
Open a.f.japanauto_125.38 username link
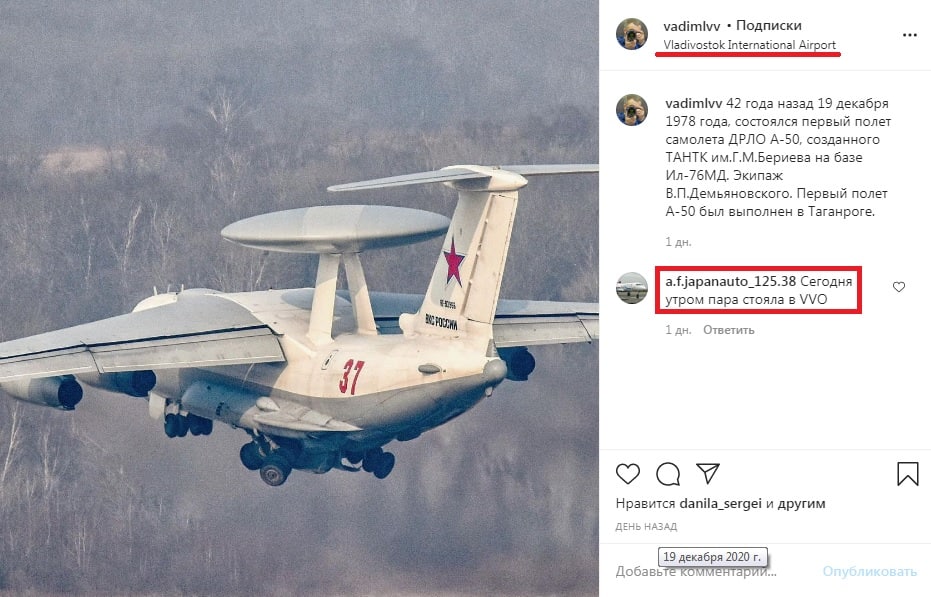pyautogui.click(x=730, y=281)
